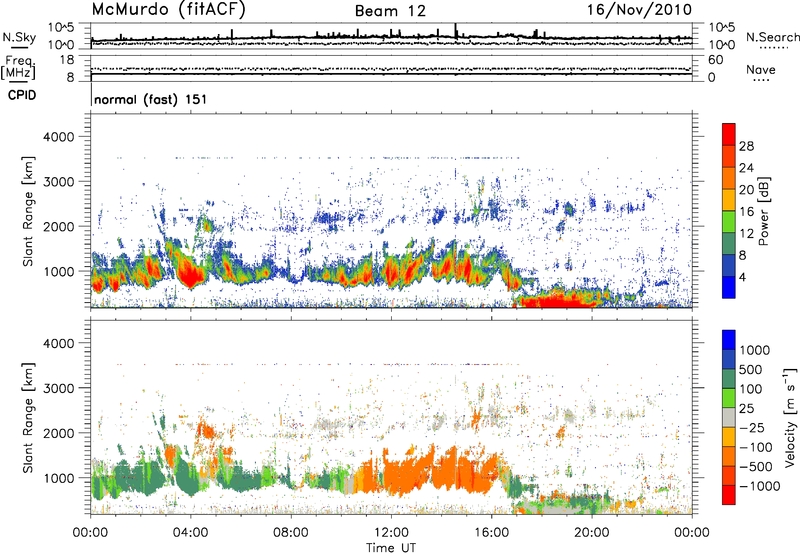Click the '24' Power colorbar tick label
Screen dimensions: 800x554
[746, 168]
